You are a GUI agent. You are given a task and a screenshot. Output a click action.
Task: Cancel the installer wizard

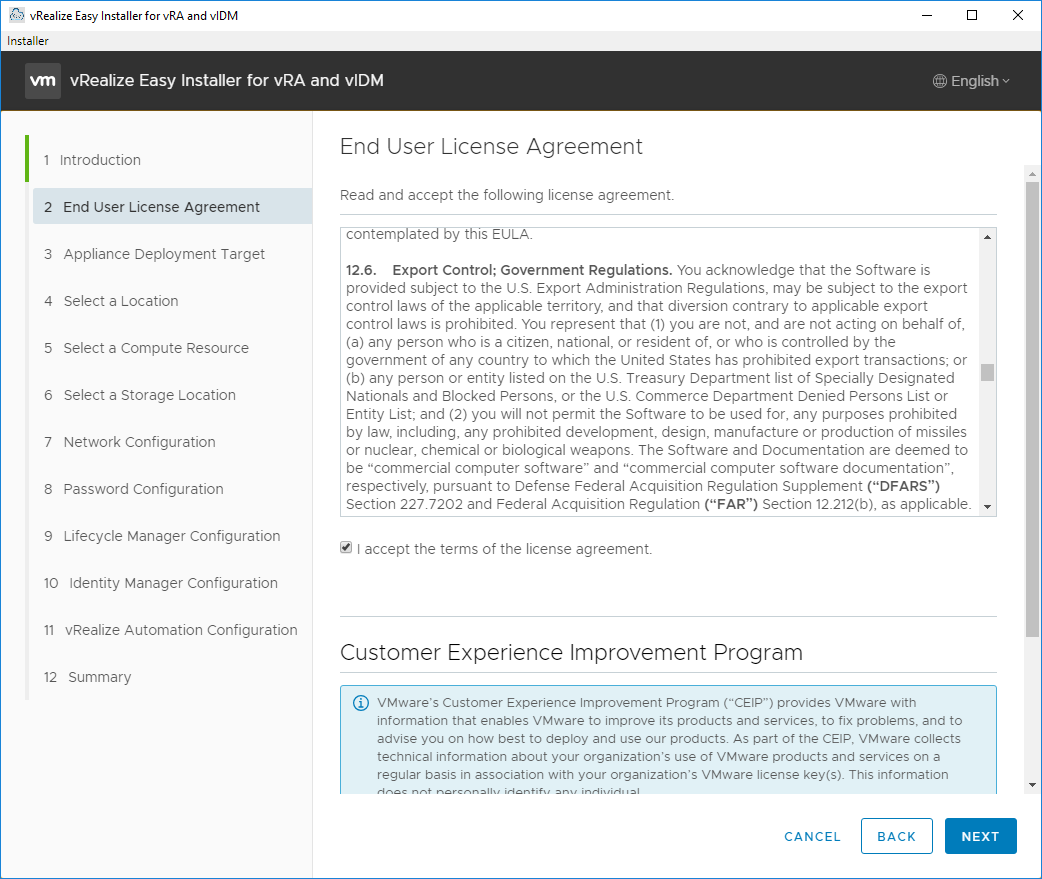tap(812, 836)
